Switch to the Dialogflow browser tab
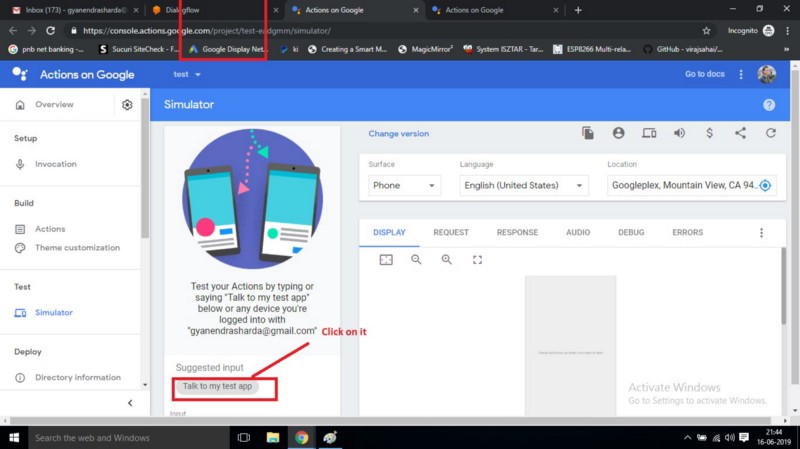This screenshot has height=449, width=800. pyautogui.click(x=213, y=10)
